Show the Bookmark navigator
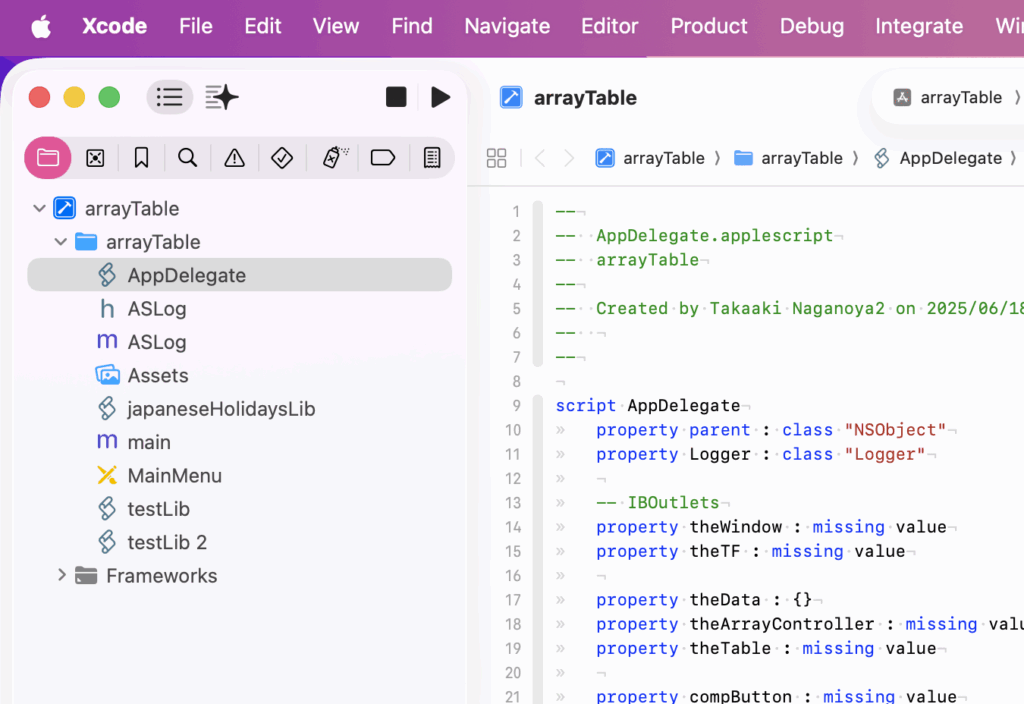 coord(141,158)
